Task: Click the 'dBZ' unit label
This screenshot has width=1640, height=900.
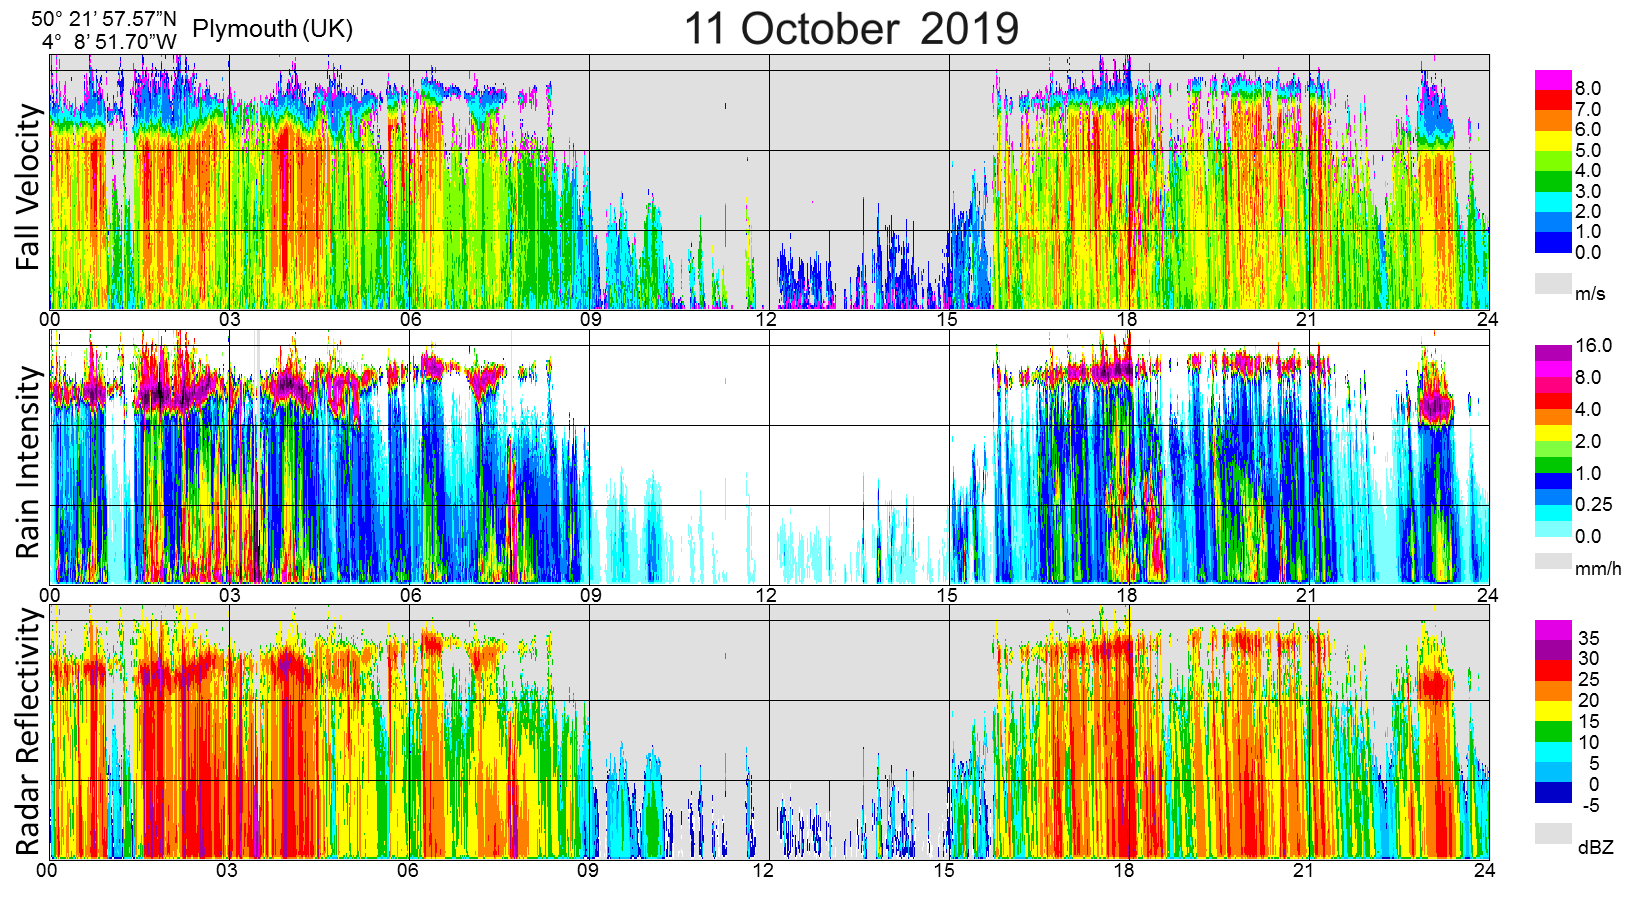Action: [1596, 847]
